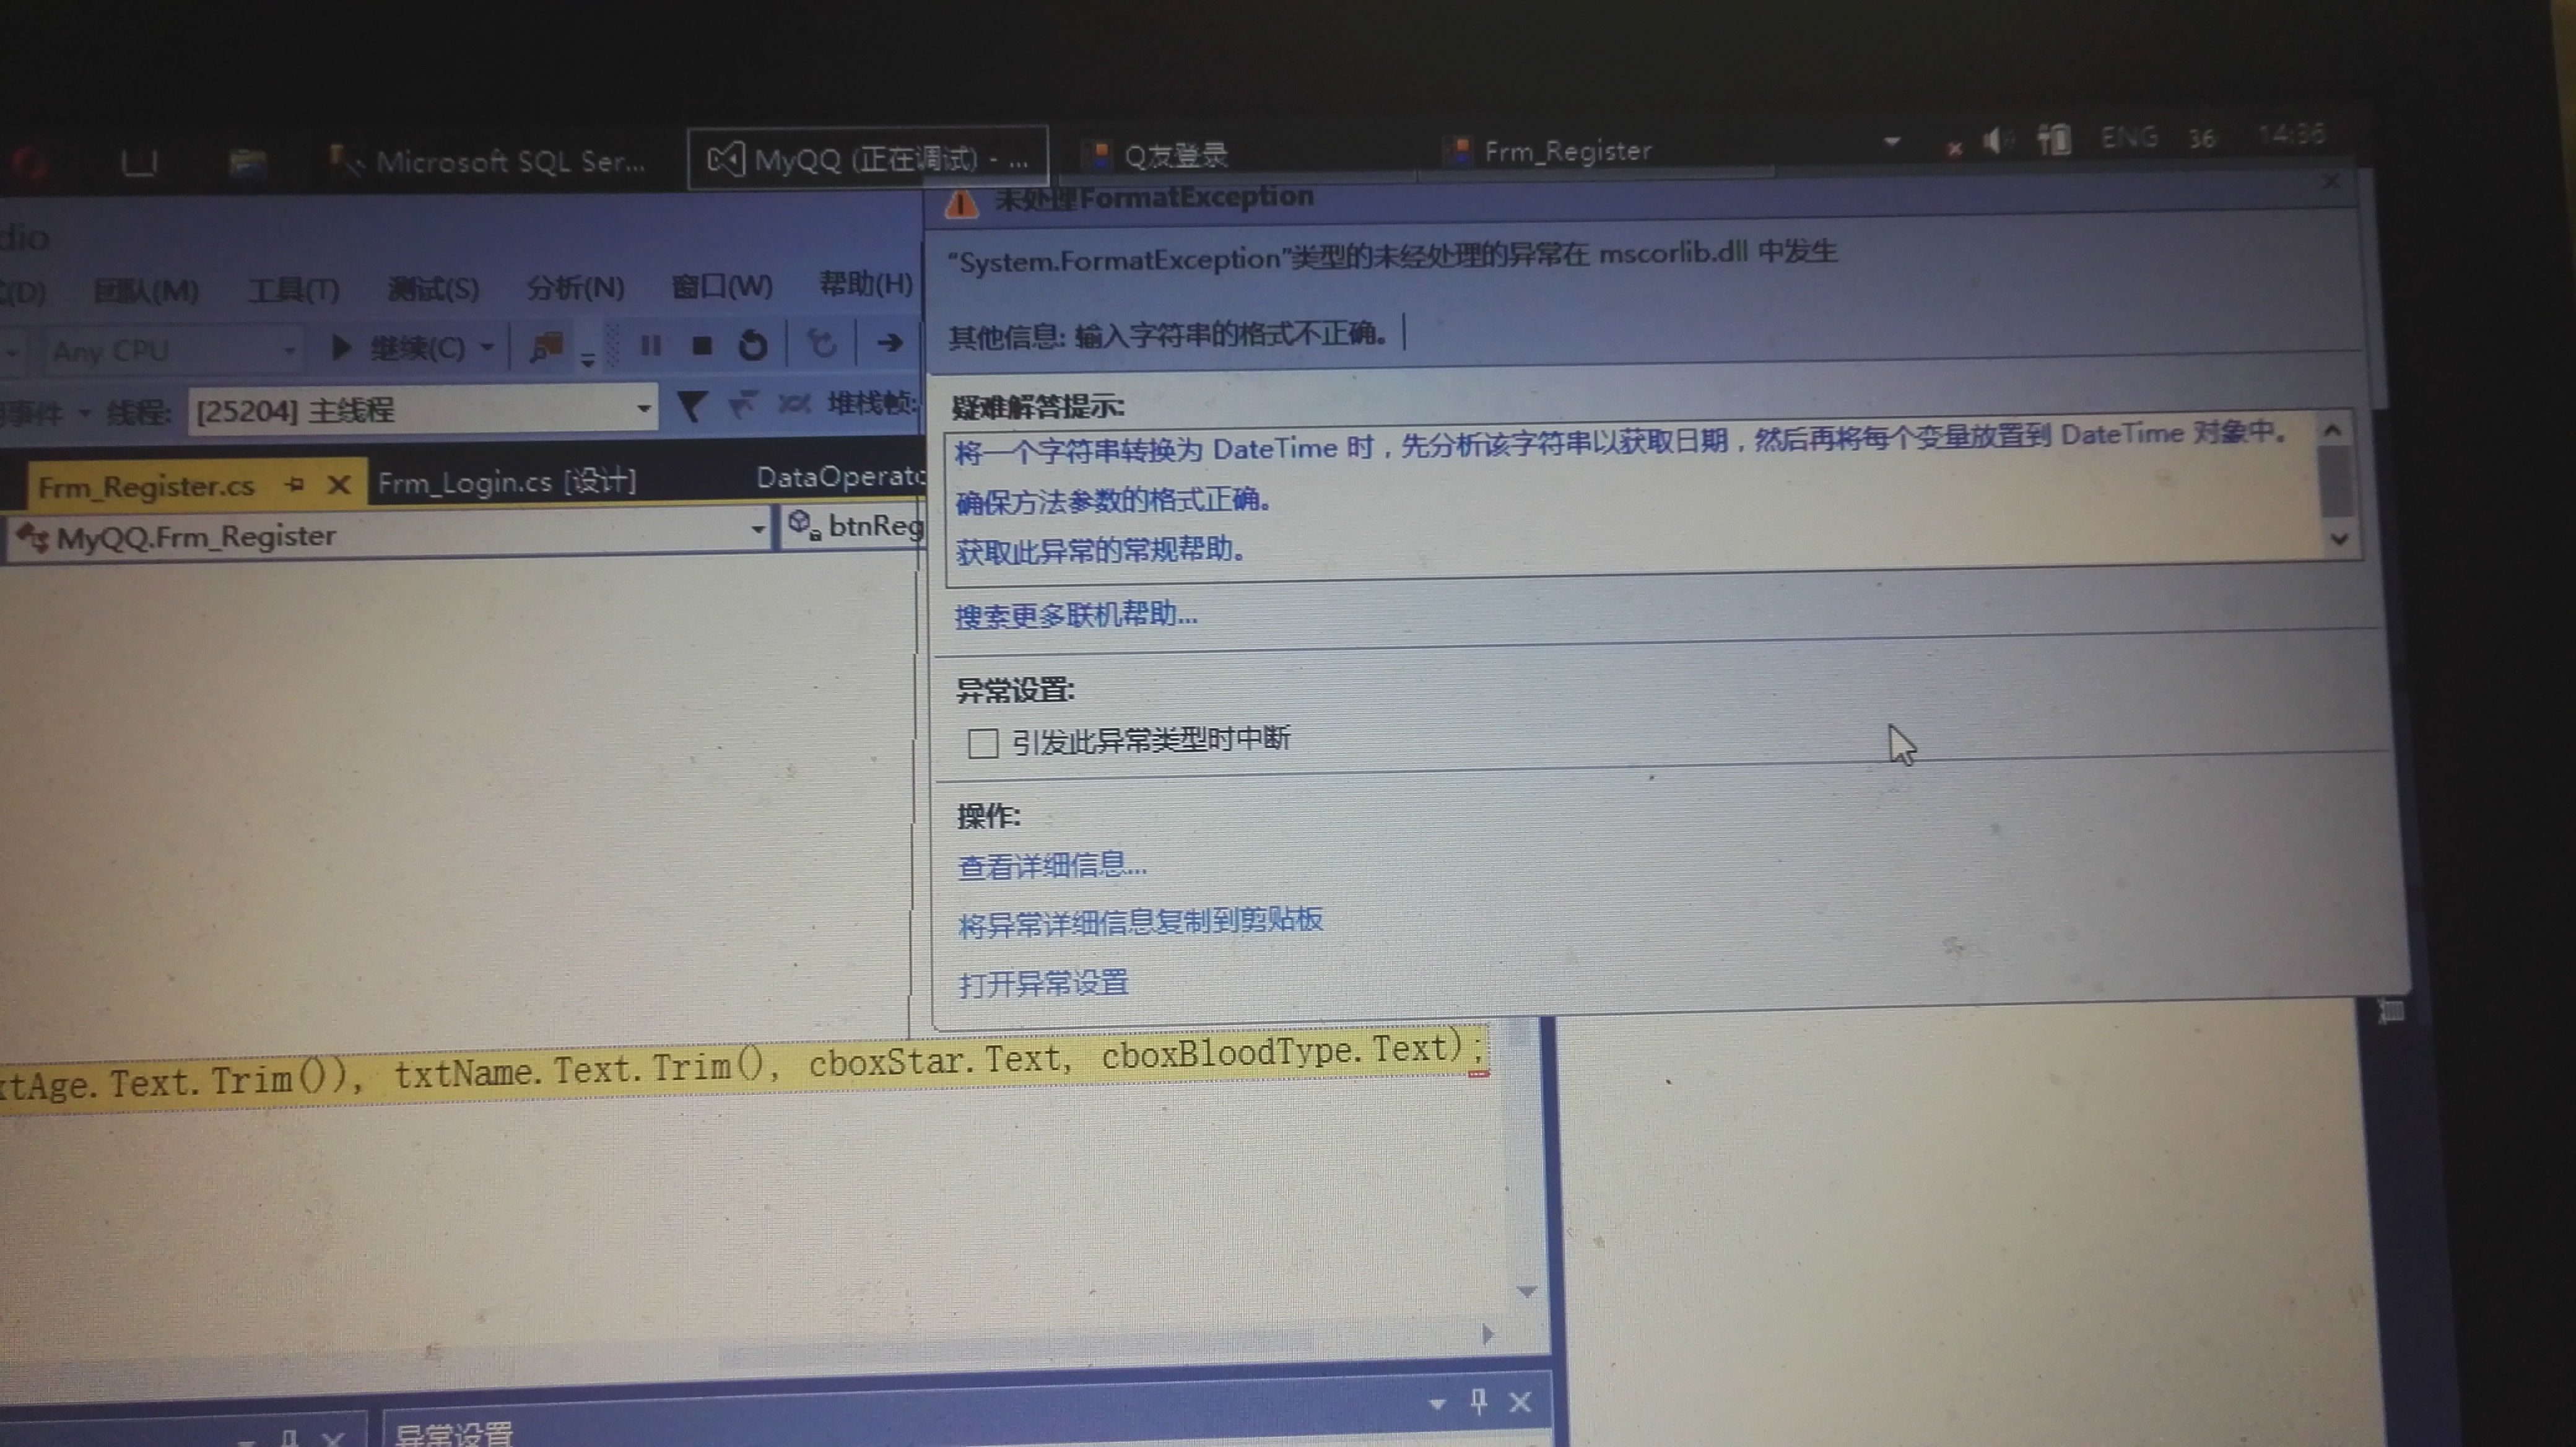This screenshot has width=2576, height=1447.
Task: Pin the bottom panel with pushpin icon
Action: tap(1479, 1401)
